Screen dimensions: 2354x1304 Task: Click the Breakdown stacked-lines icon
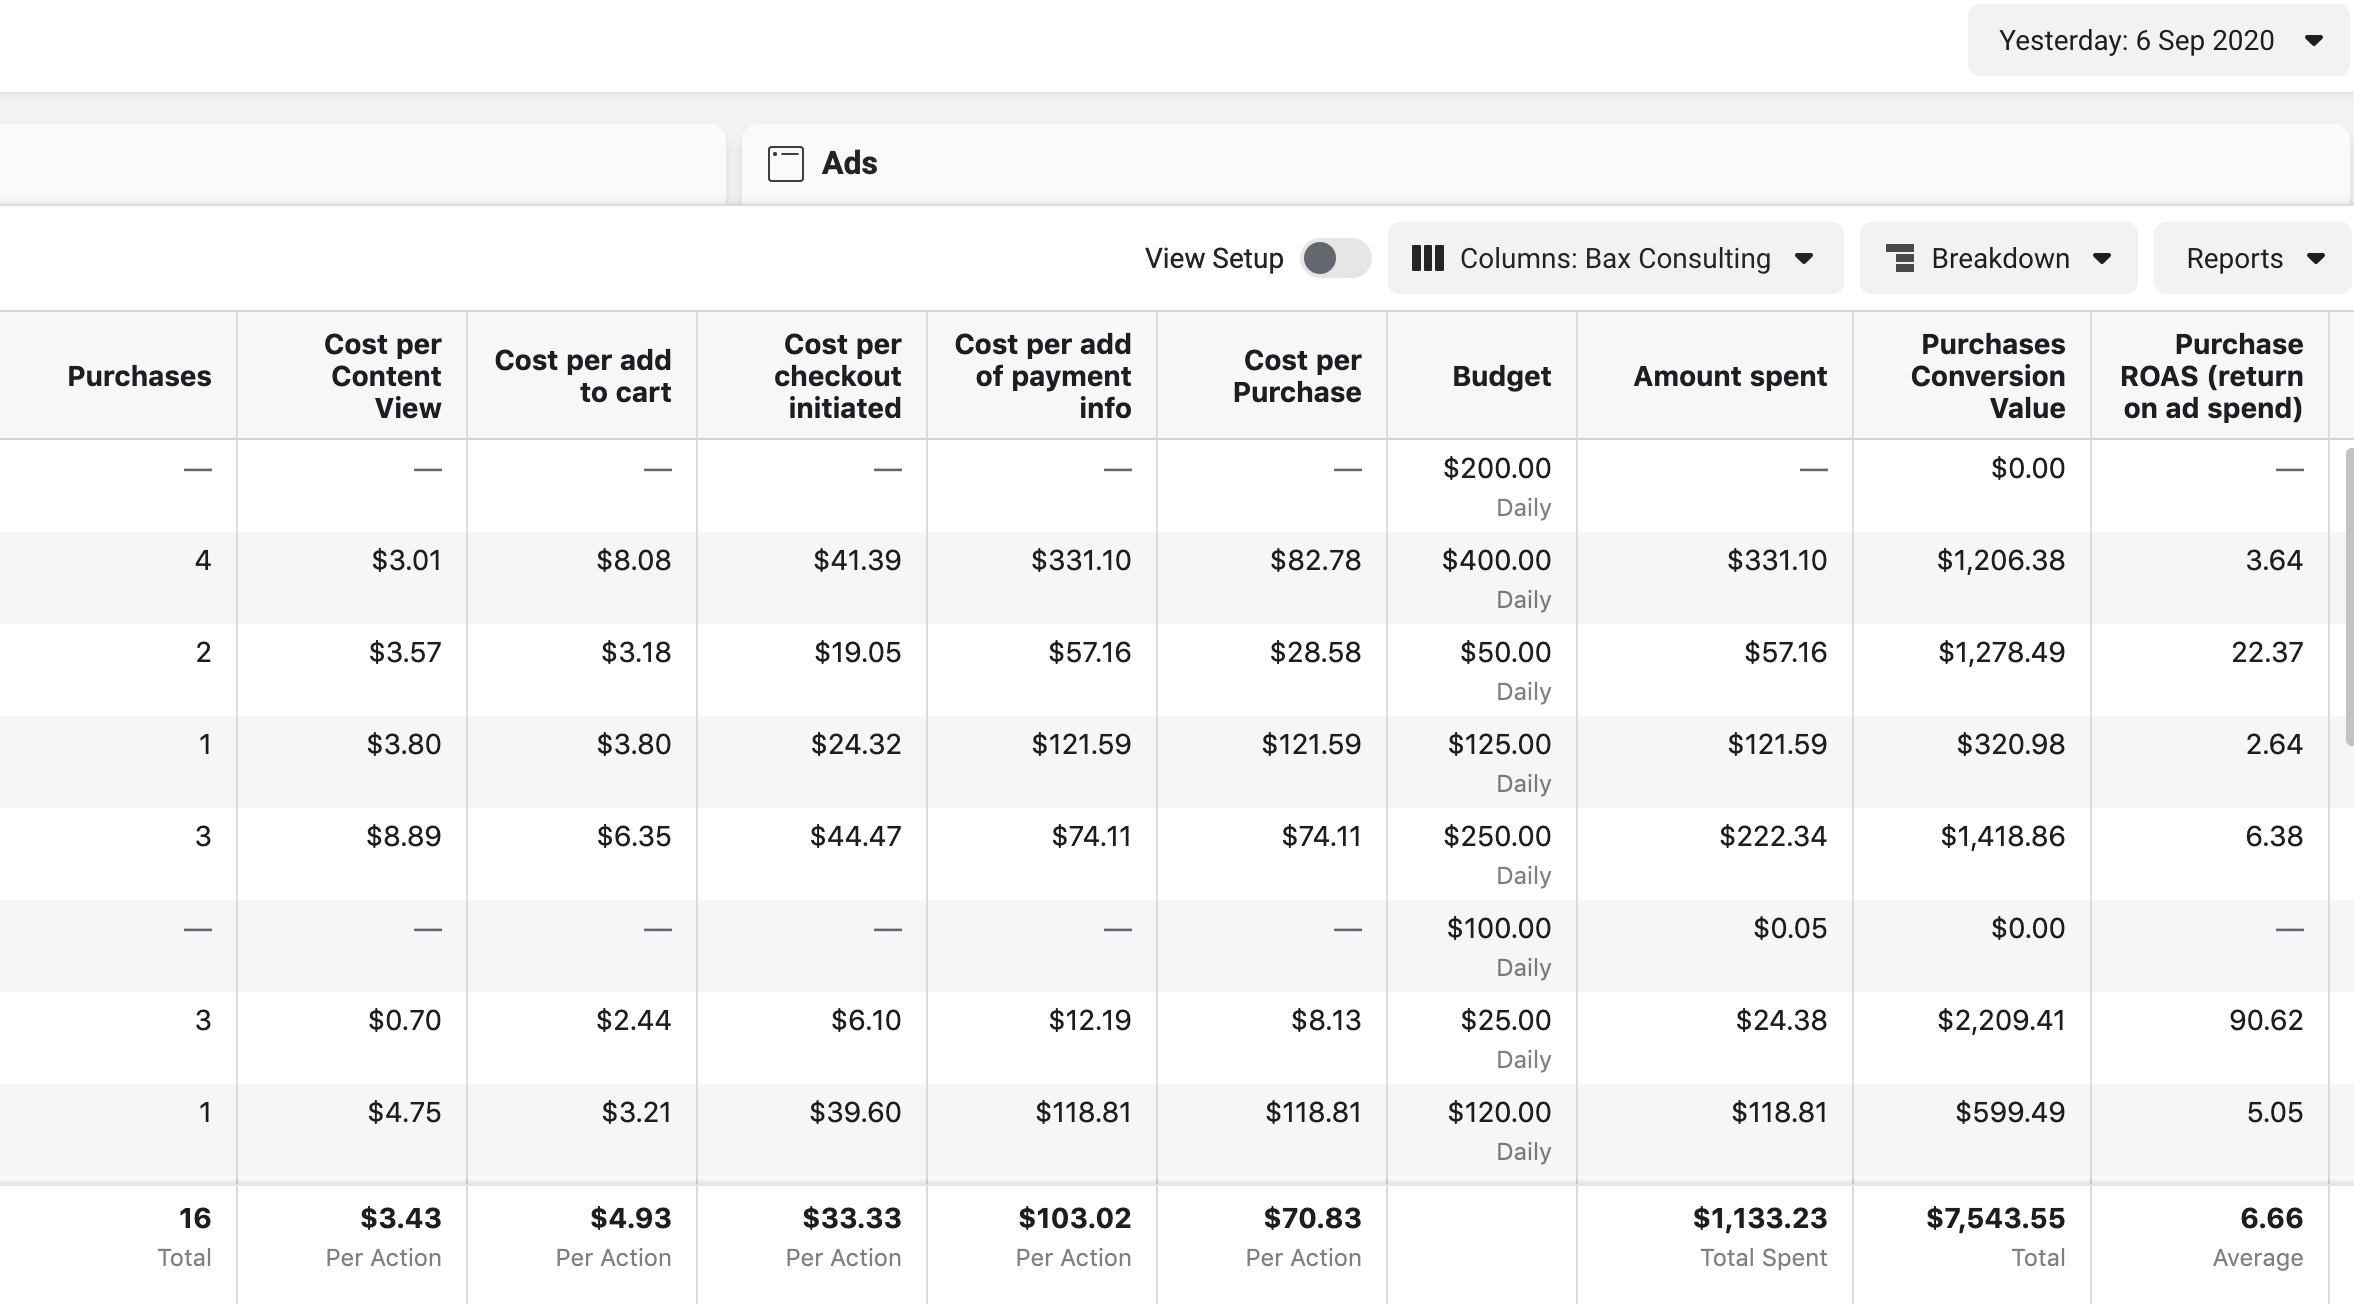1900,258
